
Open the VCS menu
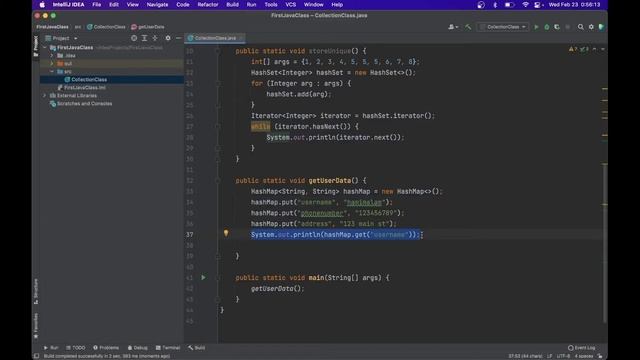tap(291, 4)
